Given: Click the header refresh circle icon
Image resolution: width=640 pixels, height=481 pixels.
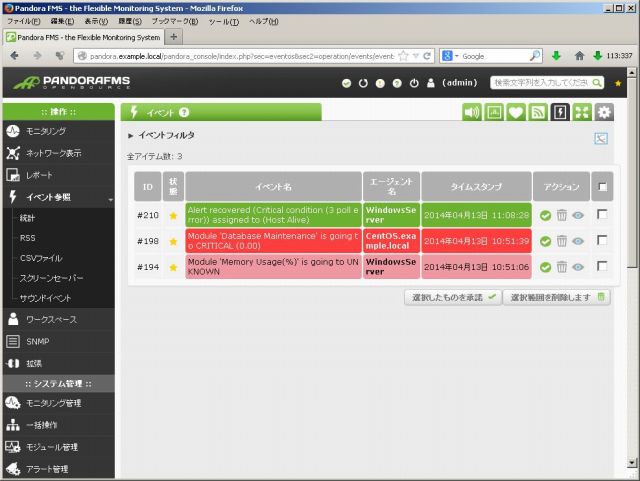Looking at the screenshot, I should (x=363, y=83).
